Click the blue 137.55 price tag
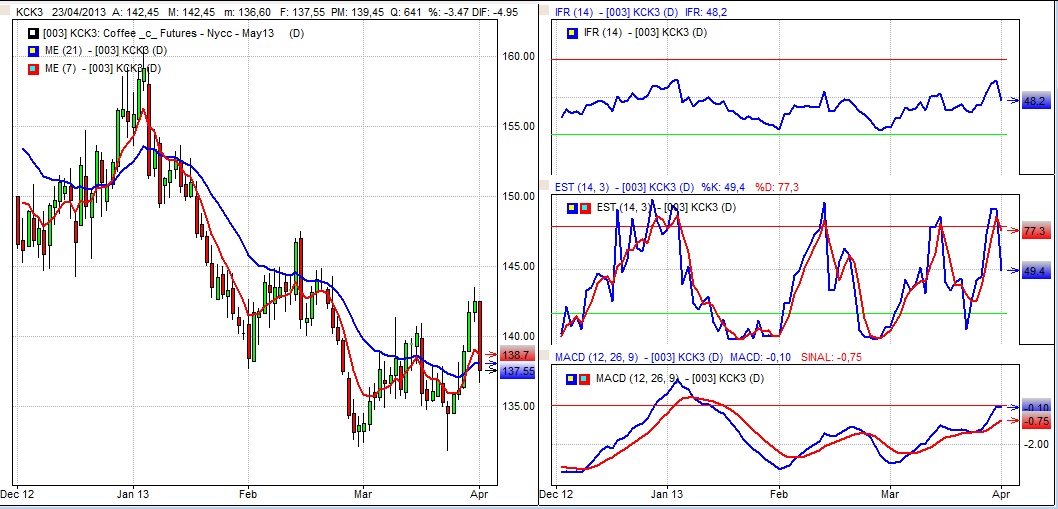Screen dimensions: 1058x509 coord(517,371)
